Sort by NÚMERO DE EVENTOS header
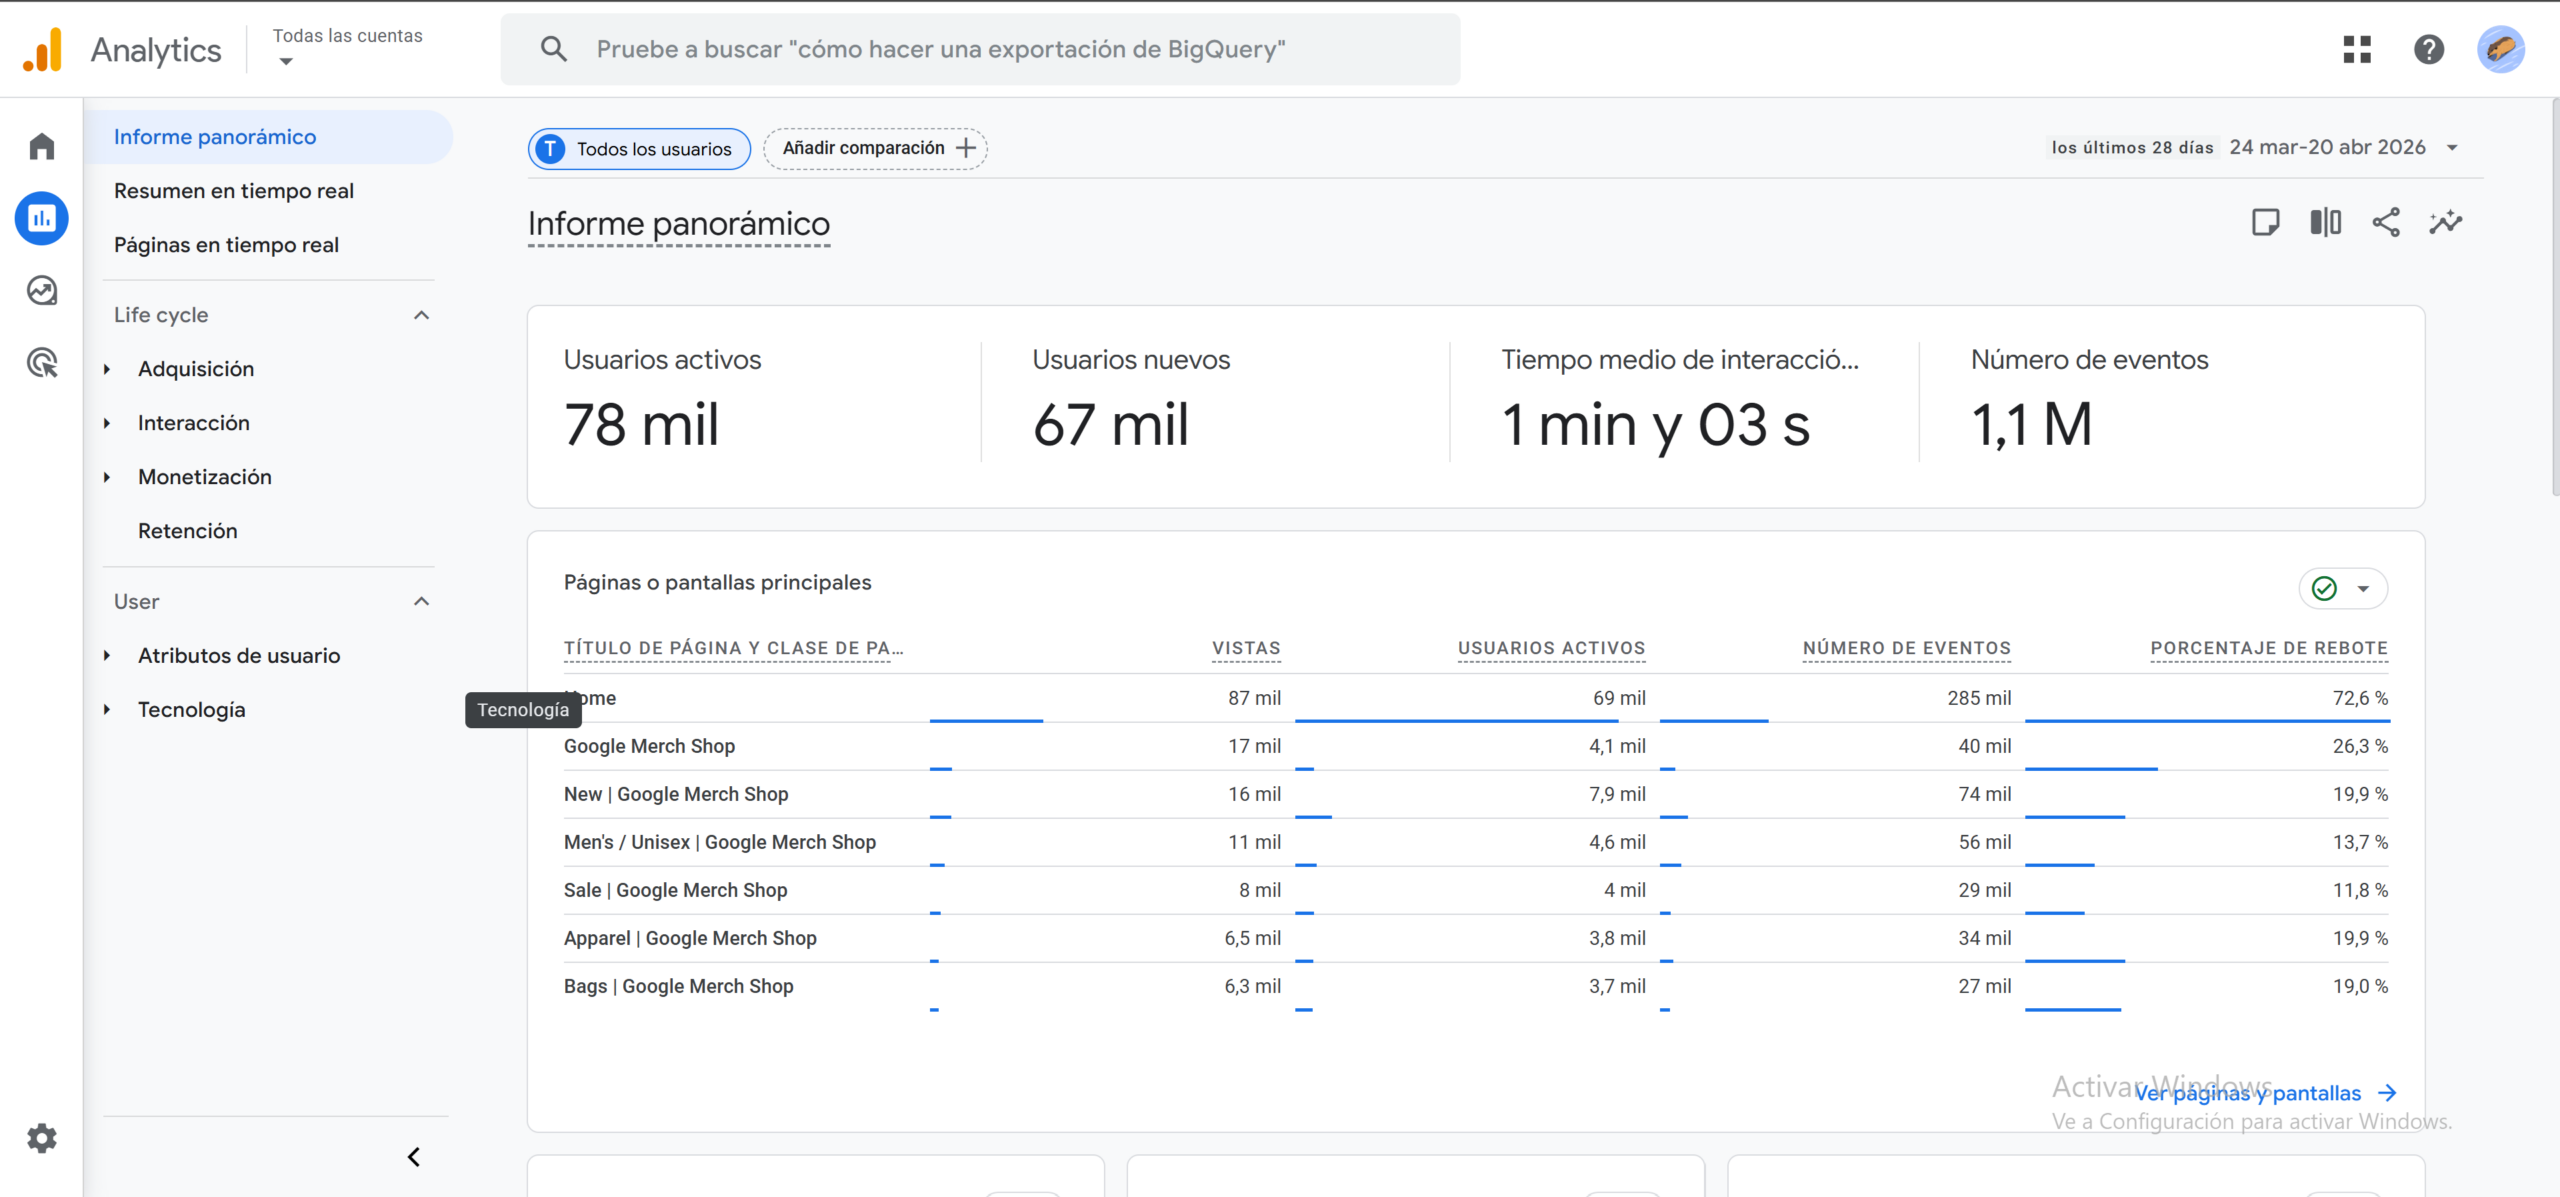 pyautogui.click(x=1906, y=648)
